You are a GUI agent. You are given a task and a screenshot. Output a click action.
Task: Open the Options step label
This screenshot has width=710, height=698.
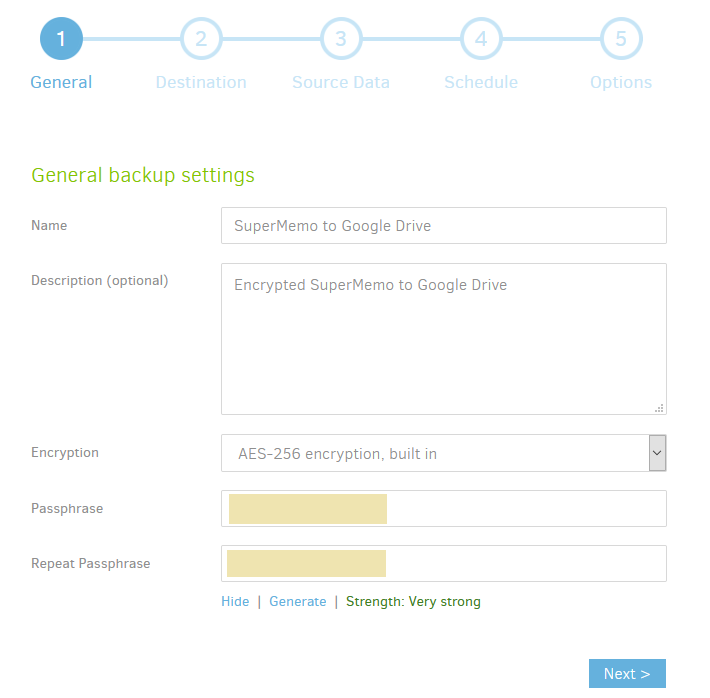coord(621,82)
